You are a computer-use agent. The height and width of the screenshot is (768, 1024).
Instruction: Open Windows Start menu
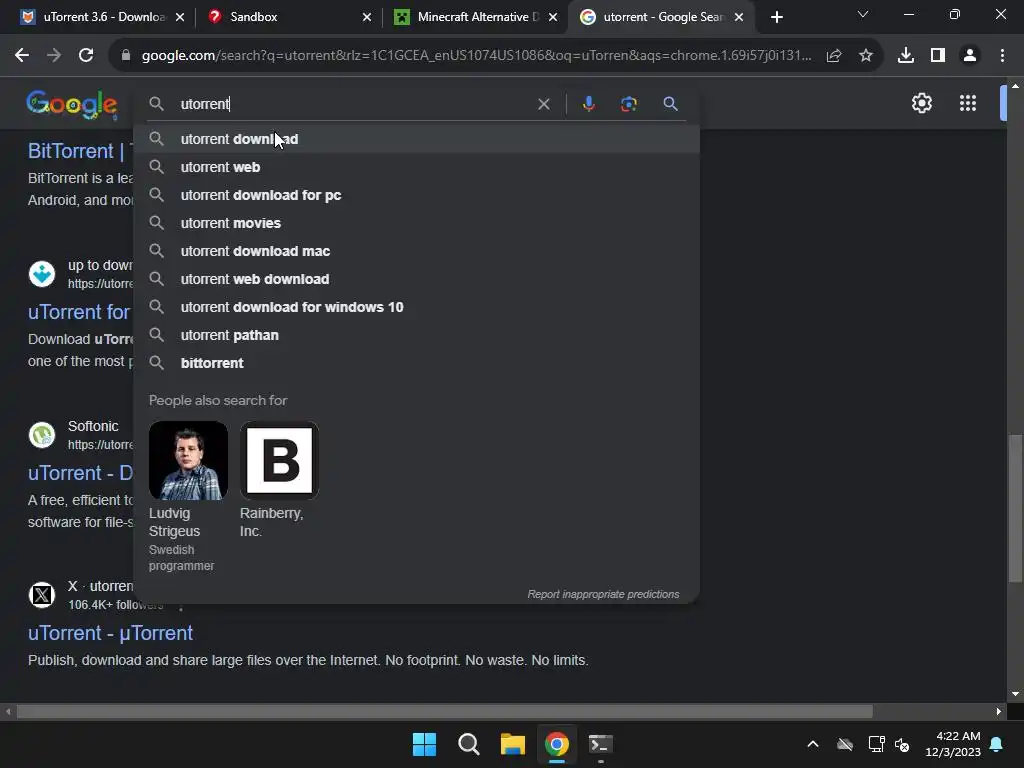(x=424, y=744)
